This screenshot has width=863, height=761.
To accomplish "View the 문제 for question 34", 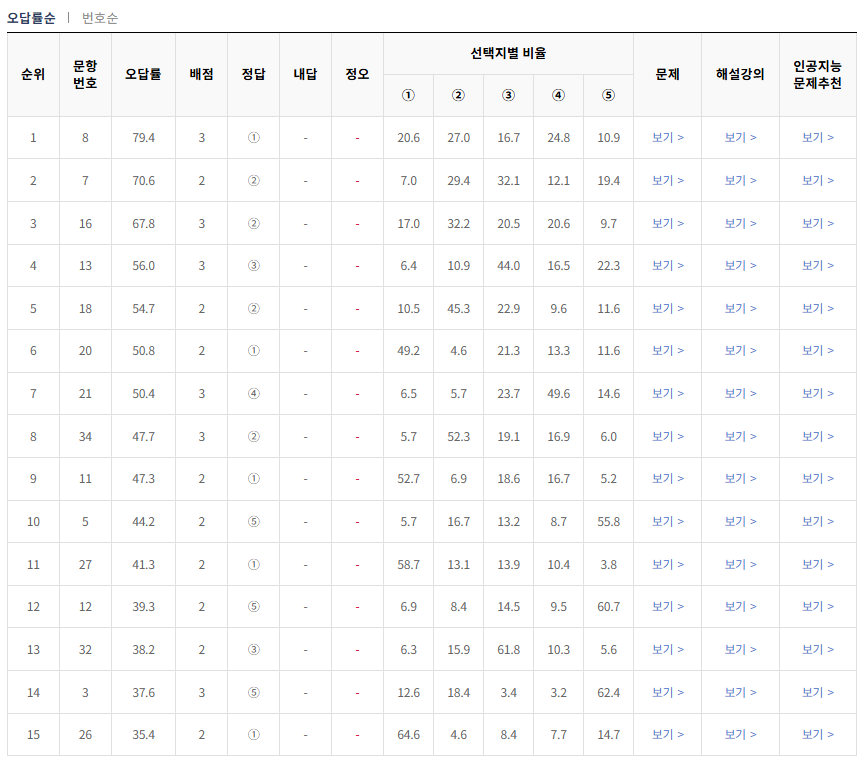I will click(666, 435).
